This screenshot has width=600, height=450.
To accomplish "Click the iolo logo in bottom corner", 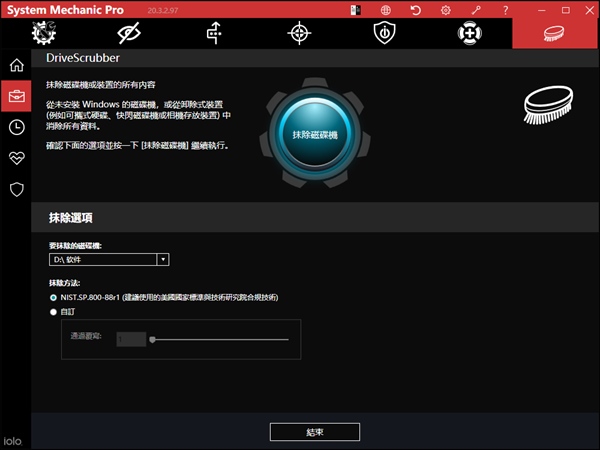I will coord(13,441).
